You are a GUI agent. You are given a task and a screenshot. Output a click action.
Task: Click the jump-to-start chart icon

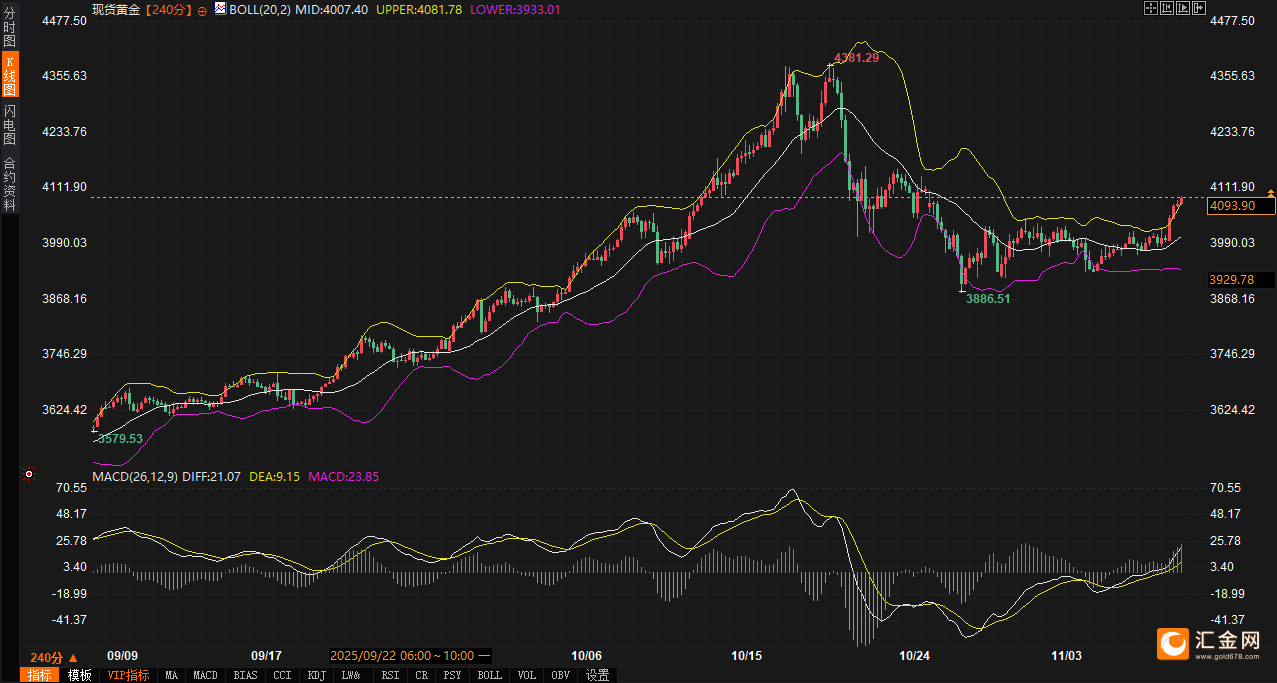[x=1167, y=8]
